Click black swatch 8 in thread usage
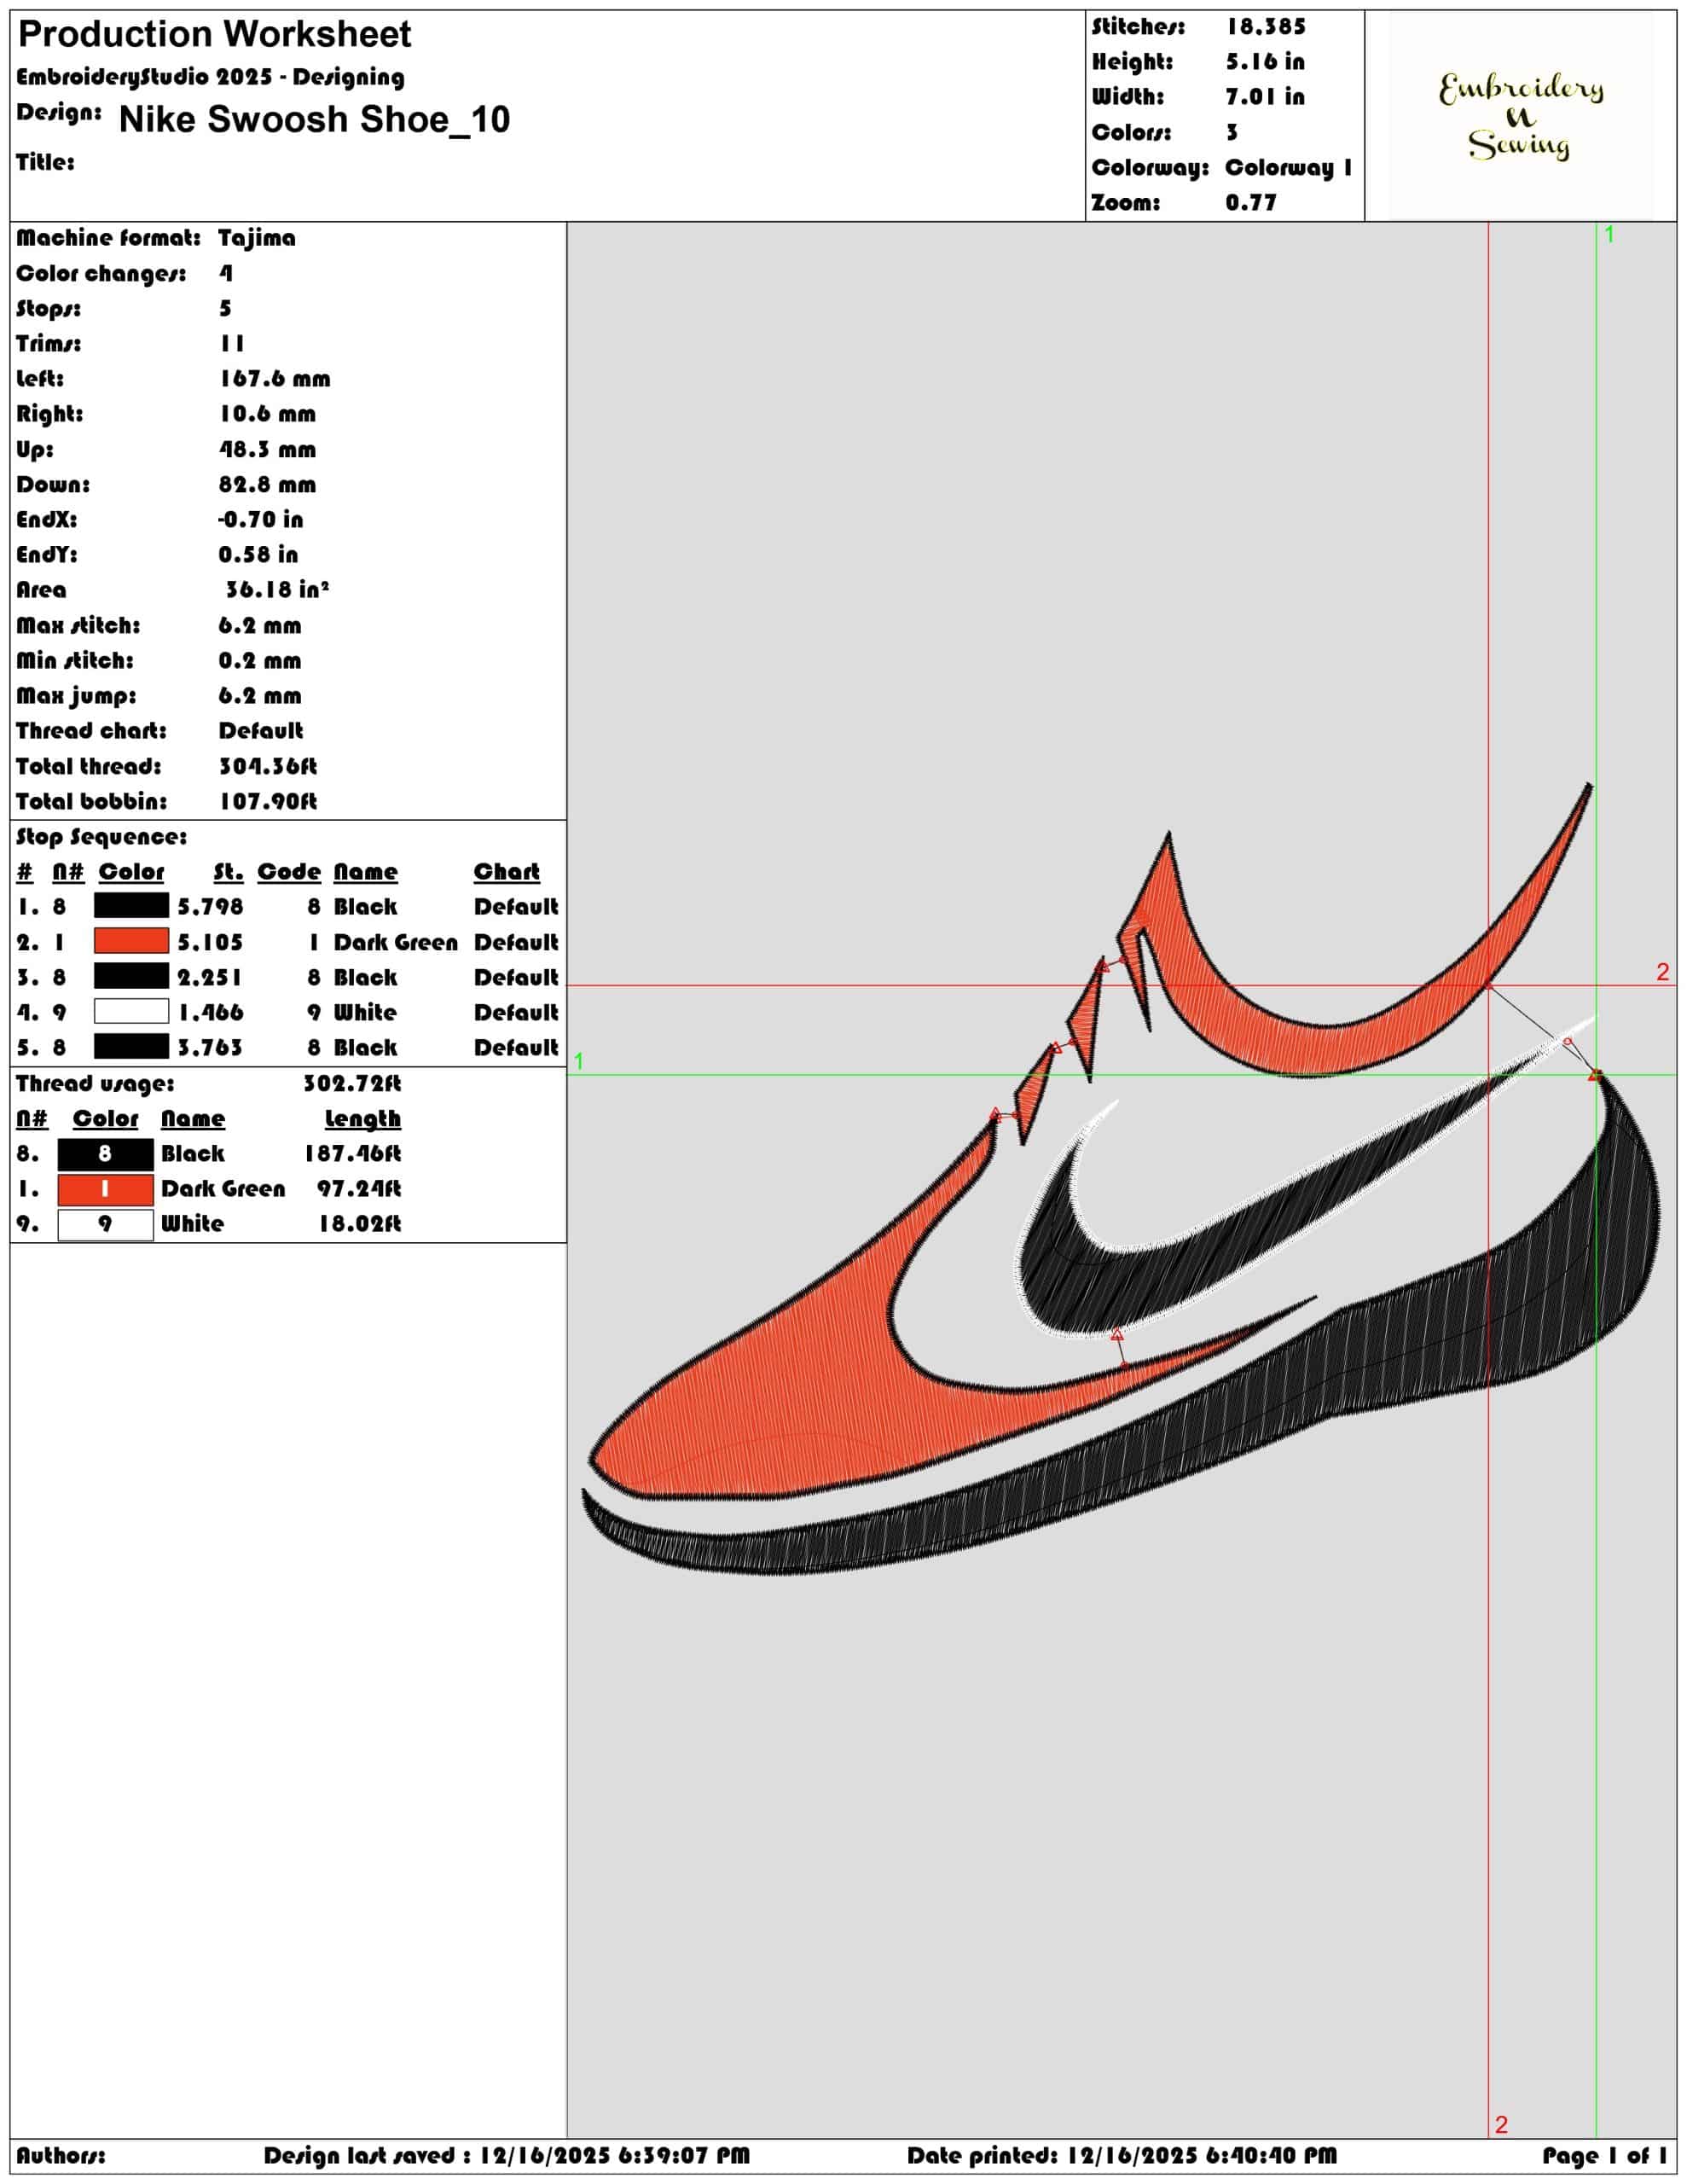Image resolution: width=1687 pixels, height=2184 pixels. pos(105,1154)
